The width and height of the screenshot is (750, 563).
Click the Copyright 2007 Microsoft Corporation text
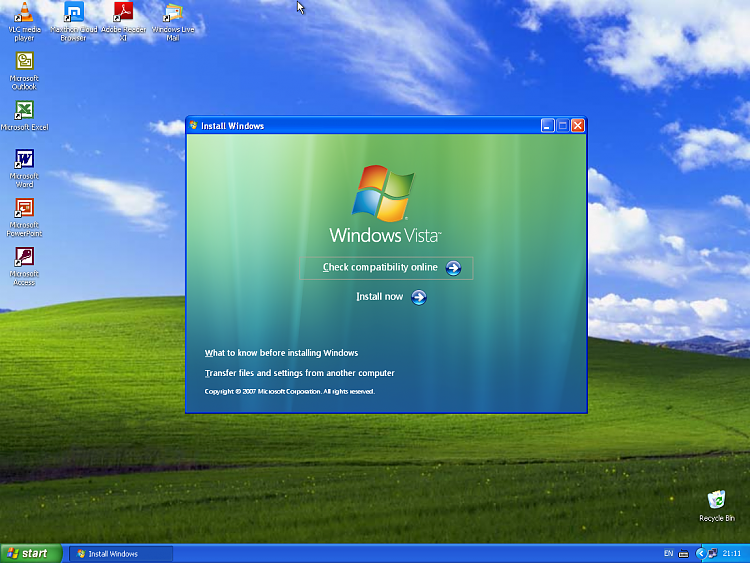point(289,391)
